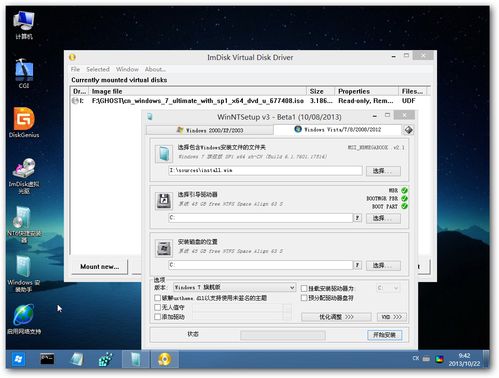Click the Windows install files folder icon
Viewport: 499px width, 378px height.
(164, 154)
